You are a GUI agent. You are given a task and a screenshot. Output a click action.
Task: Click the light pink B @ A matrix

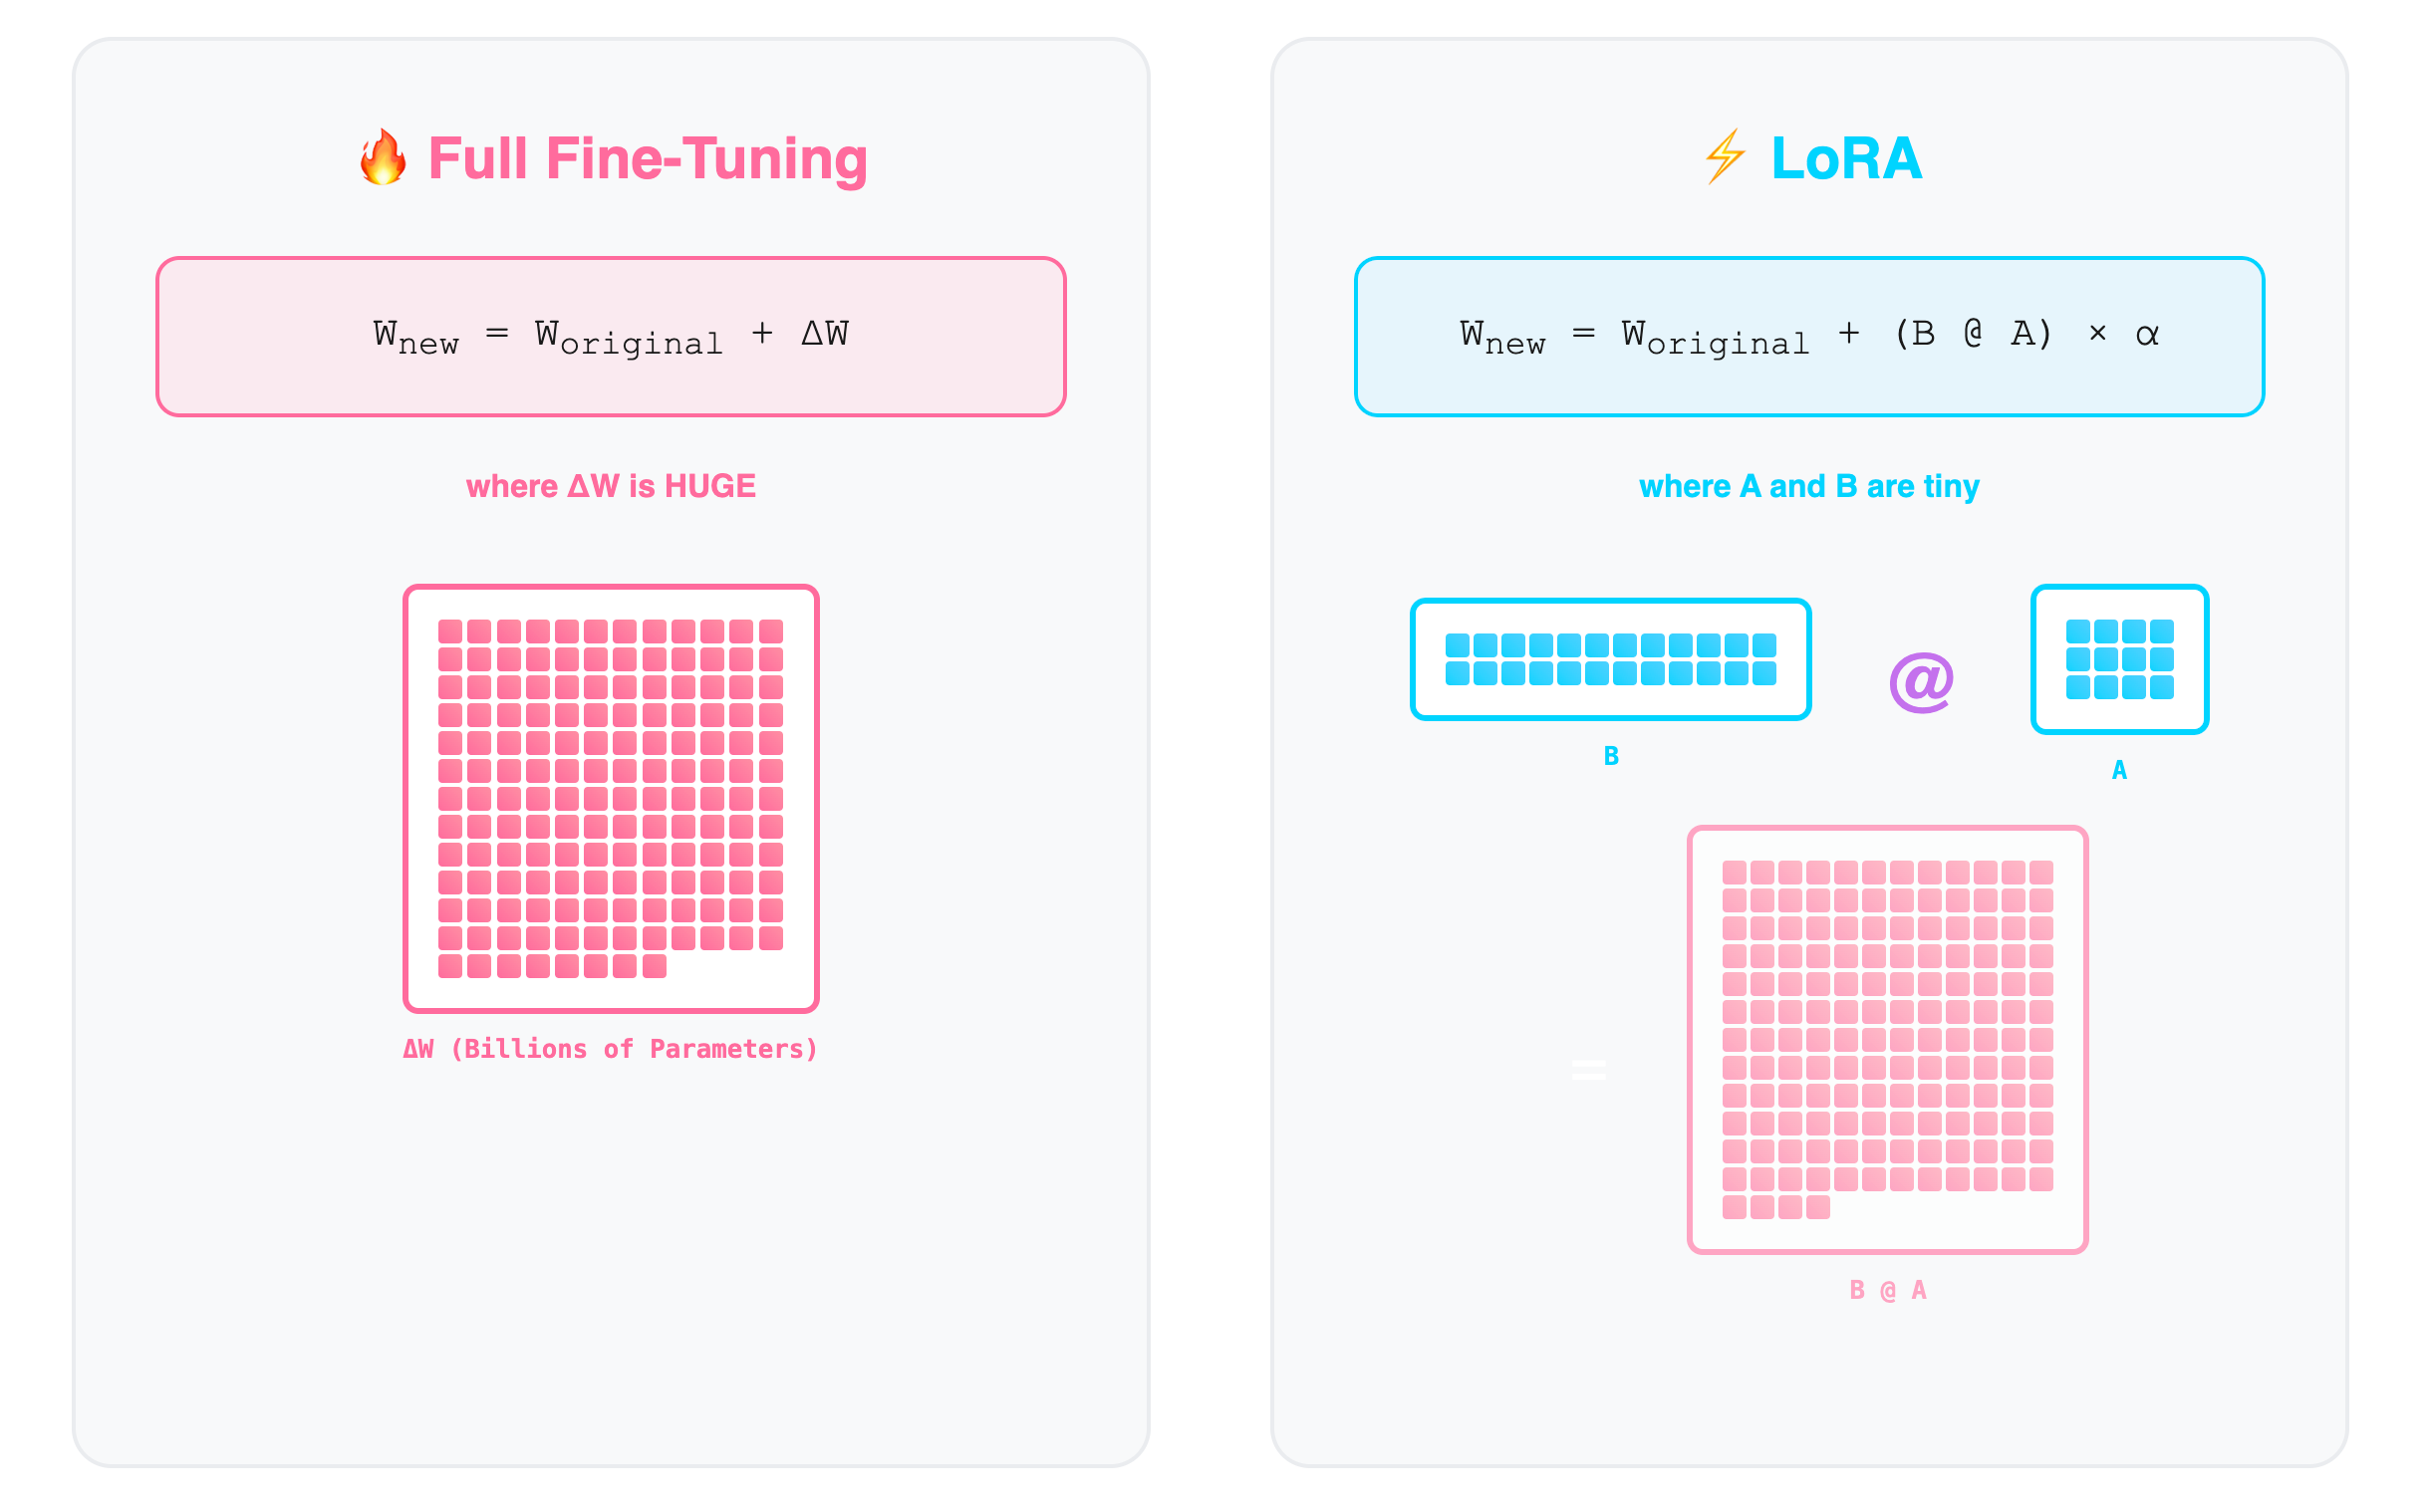[1888, 1040]
